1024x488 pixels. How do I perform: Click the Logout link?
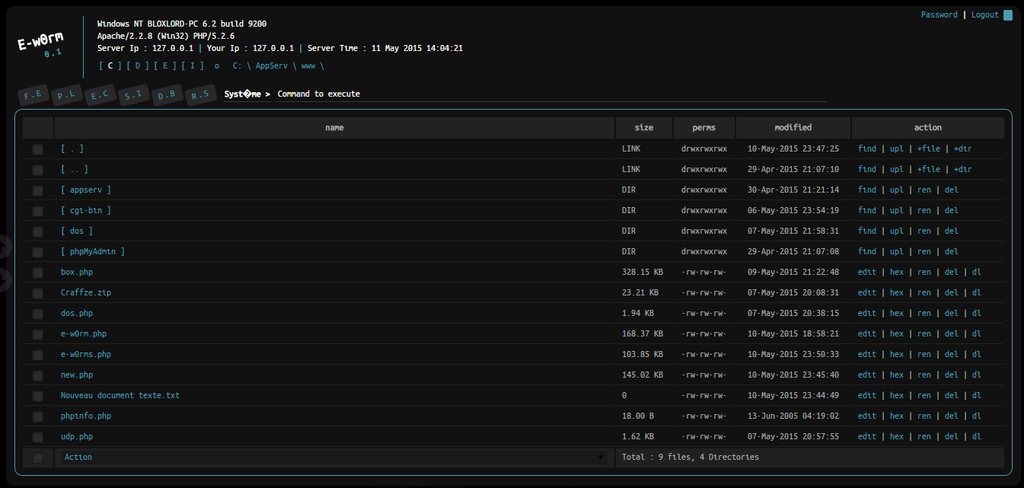click(985, 15)
